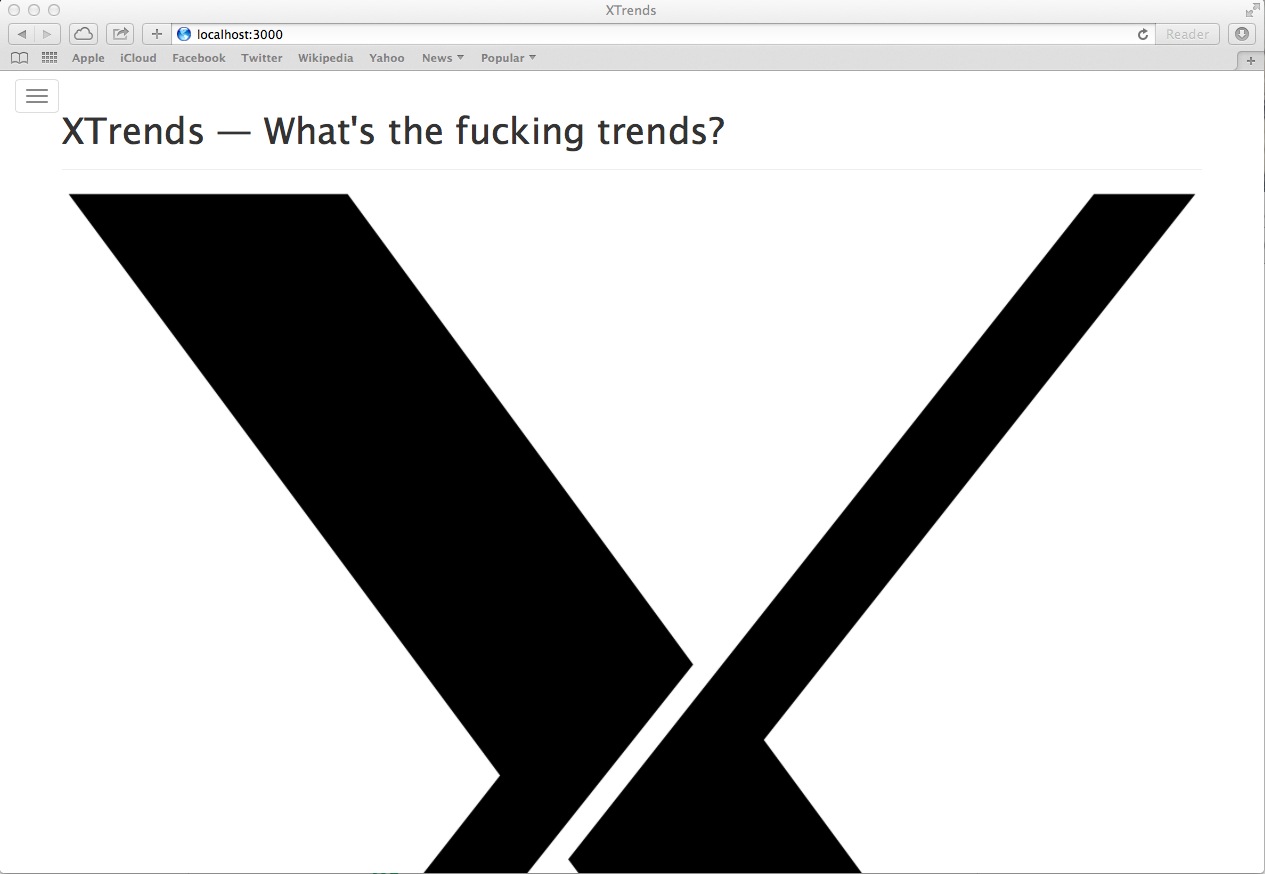Open the Twitter bookmark
This screenshot has width=1265, height=874.
click(262, 58)
